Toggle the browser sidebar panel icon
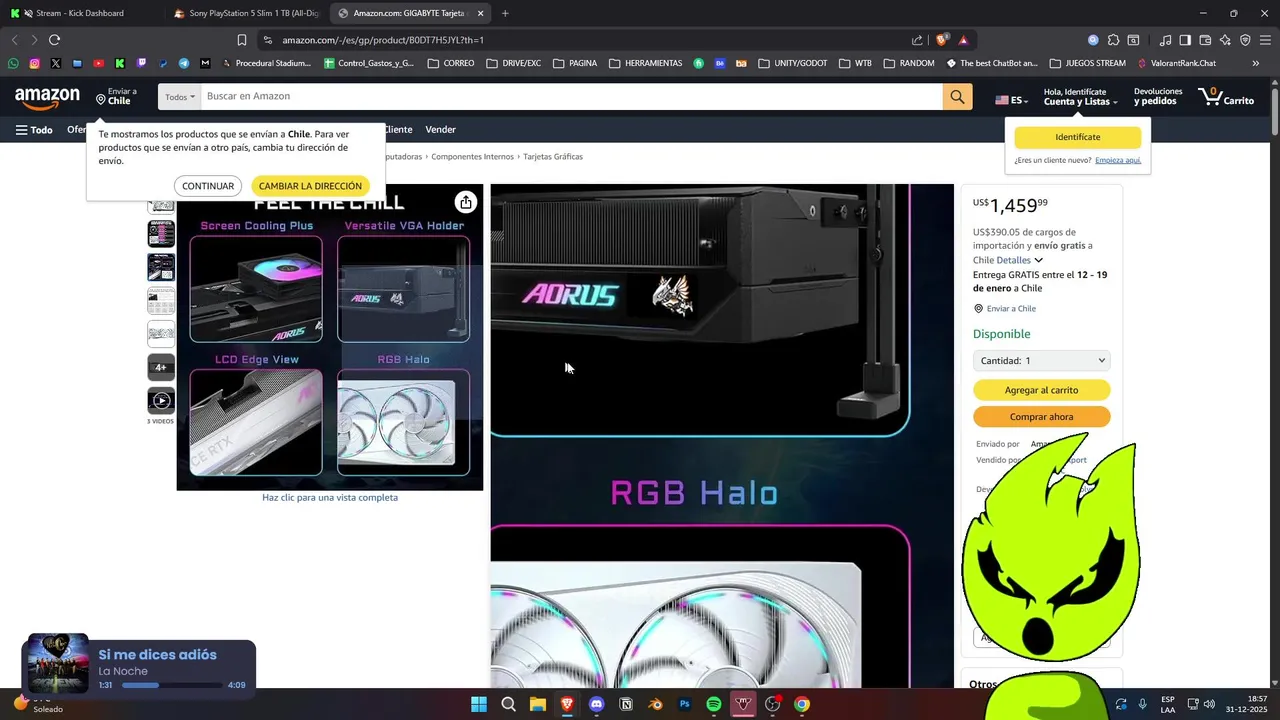Screen dimensions: 1280x720 pos(1185,40)
